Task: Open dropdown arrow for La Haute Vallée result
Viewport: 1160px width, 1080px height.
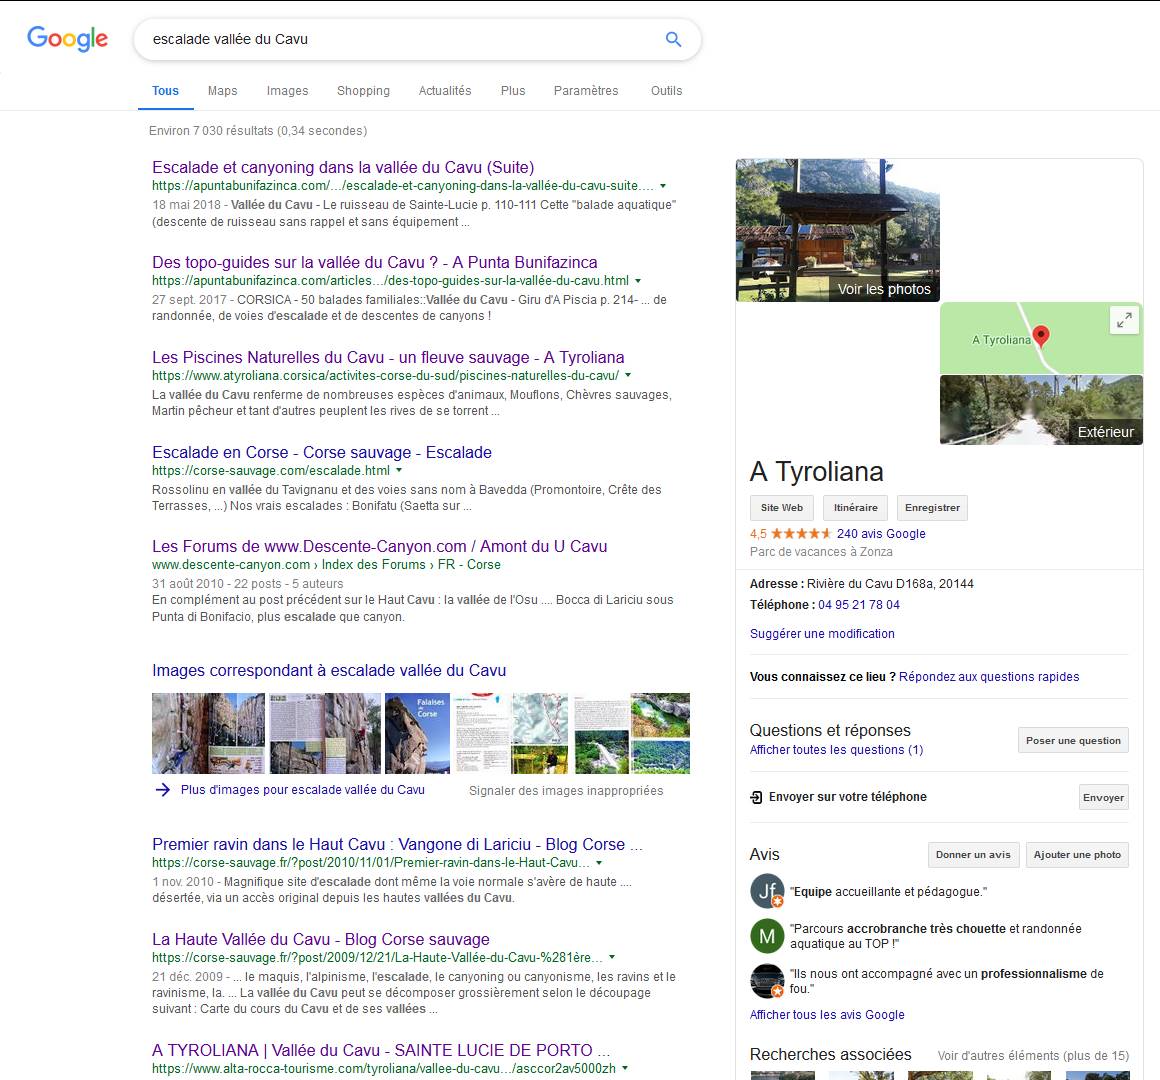Action: (612, 957)
